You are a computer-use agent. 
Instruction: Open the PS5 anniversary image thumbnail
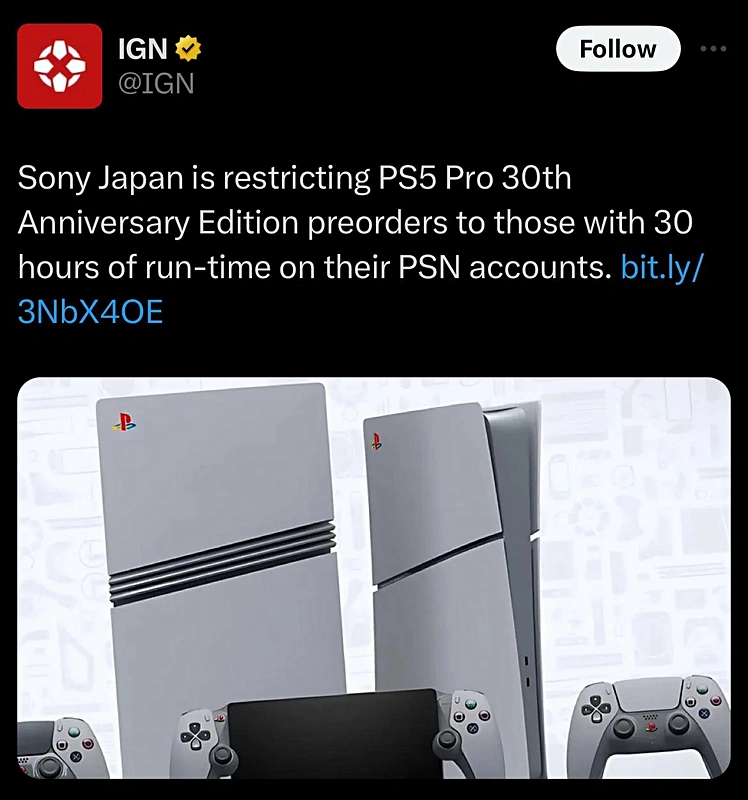[373, 578]
